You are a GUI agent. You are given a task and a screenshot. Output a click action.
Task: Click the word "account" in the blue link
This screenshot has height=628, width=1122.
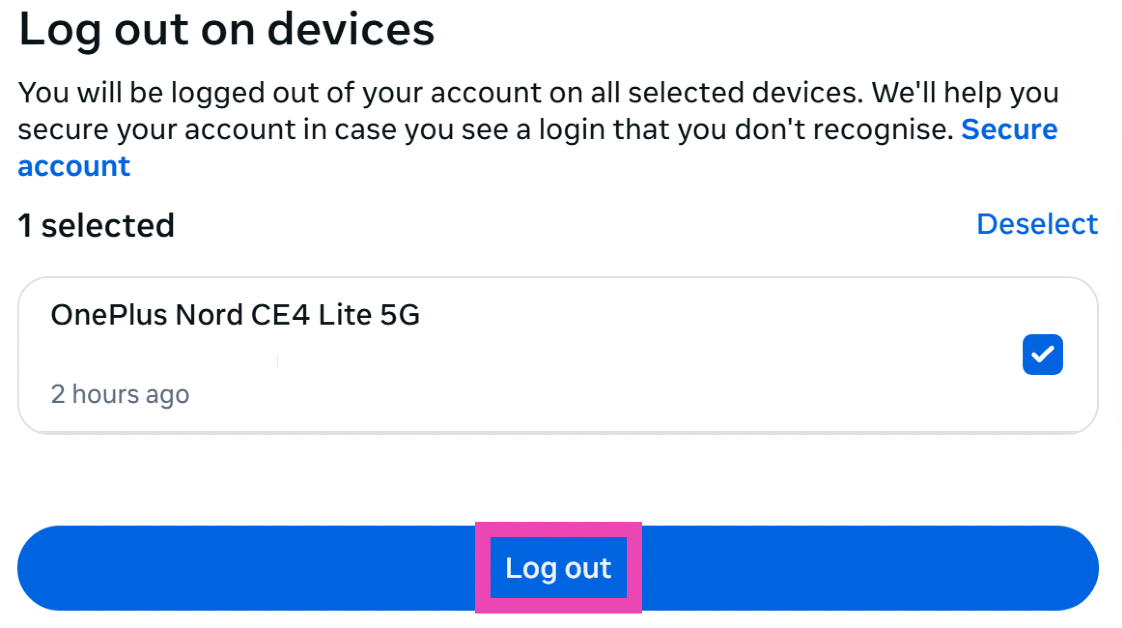point(74,166)
